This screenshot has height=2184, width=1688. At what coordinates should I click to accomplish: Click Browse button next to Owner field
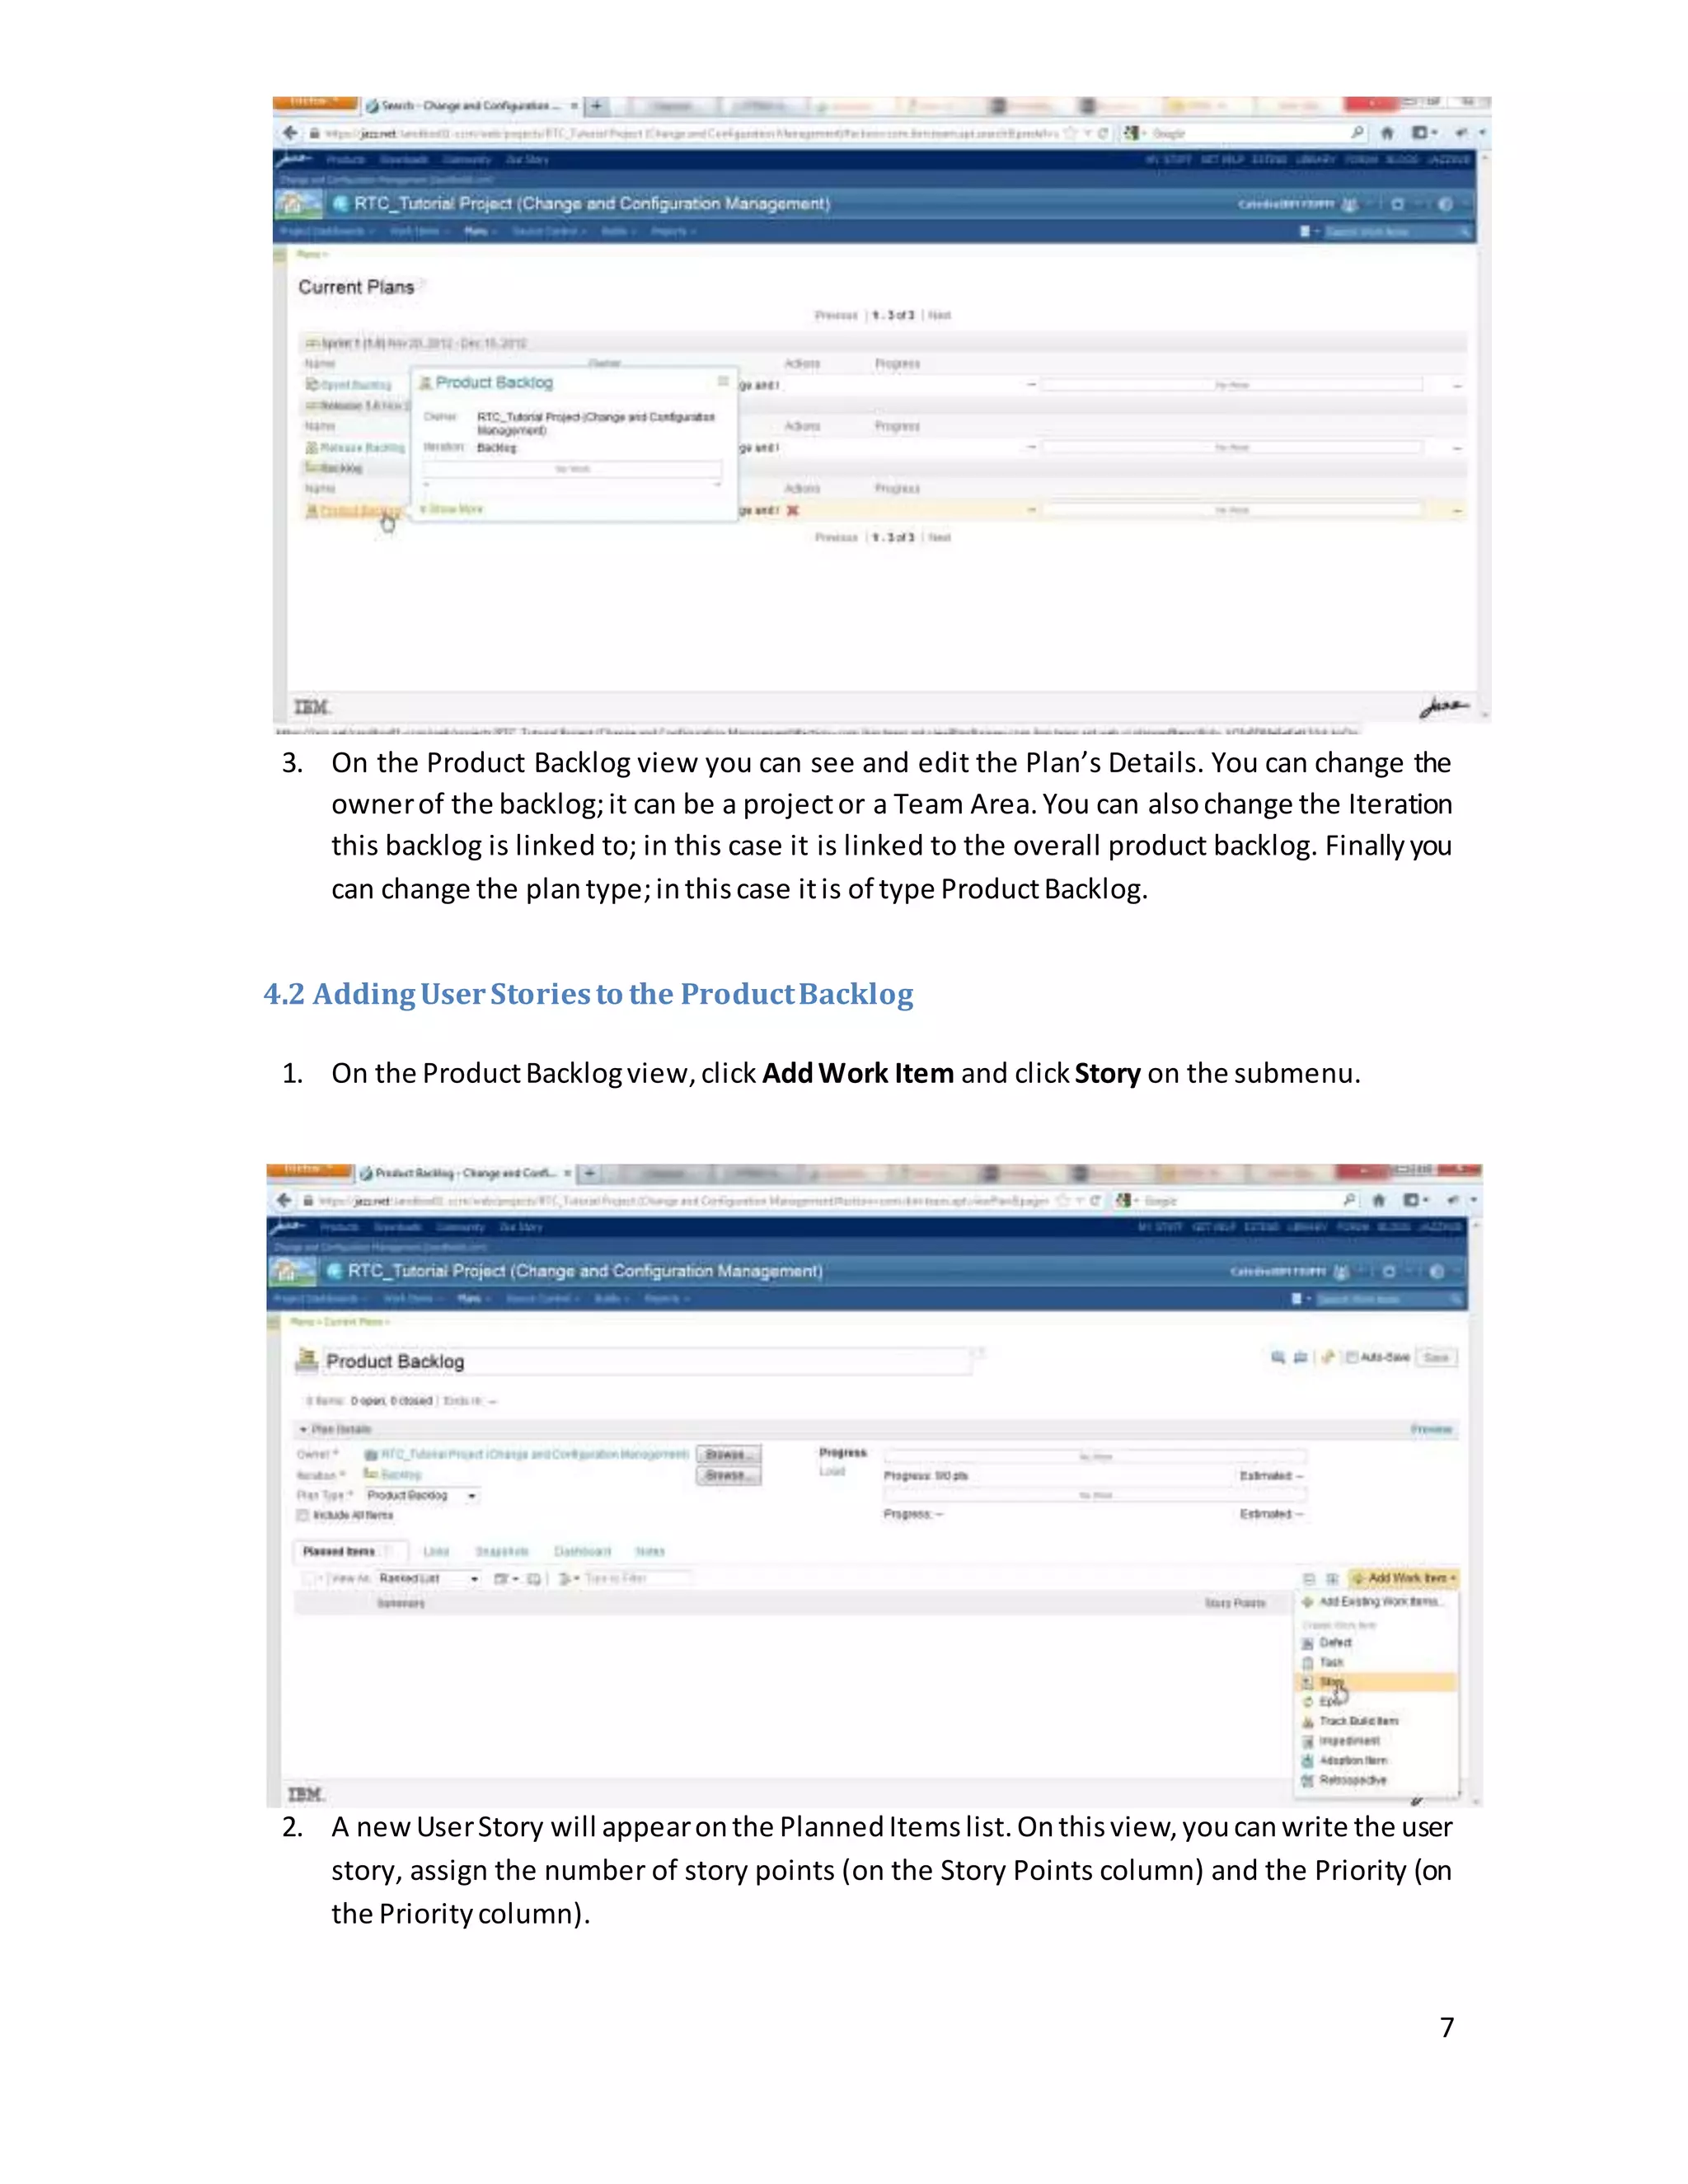pos(727,1454)
